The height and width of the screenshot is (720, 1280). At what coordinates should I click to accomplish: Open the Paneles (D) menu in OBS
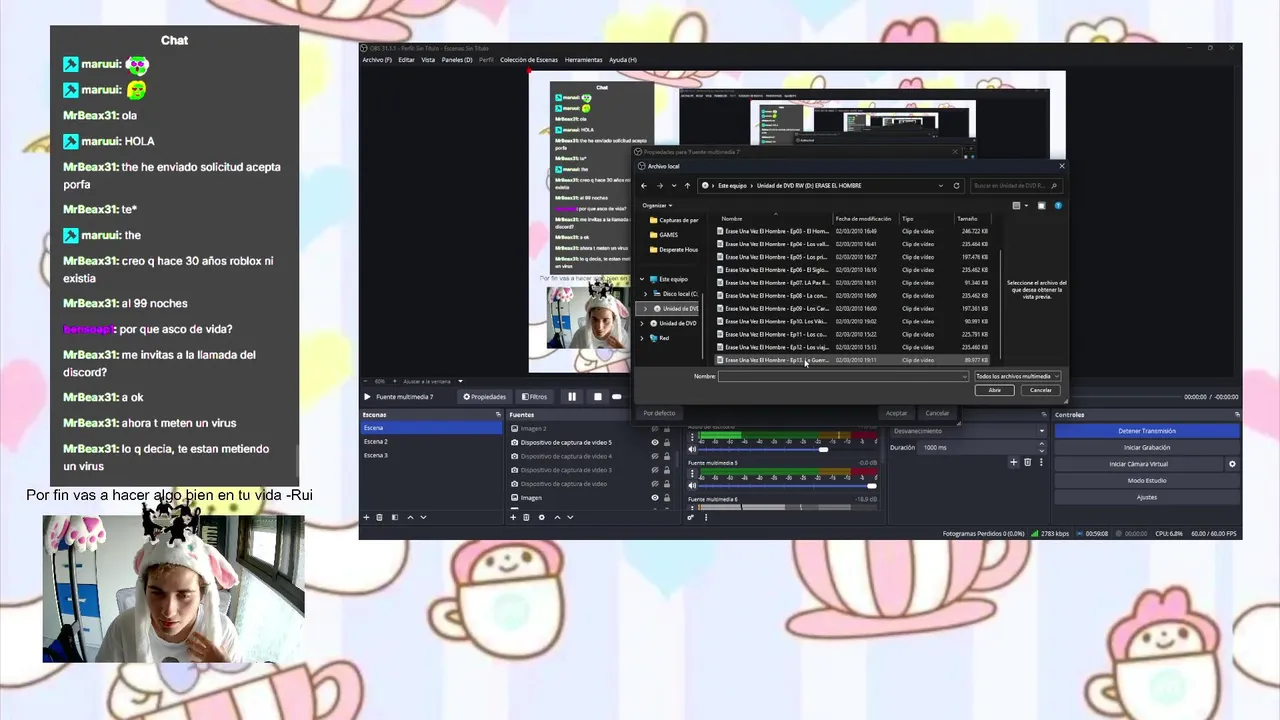[x=457, y=60]
